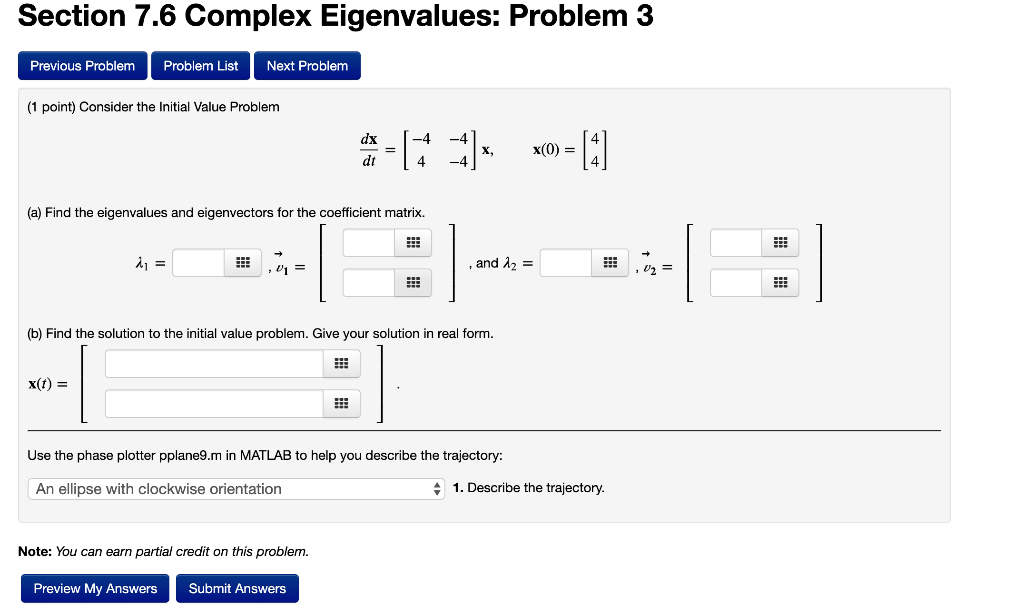Click Preview My Answers
This screenshot has height=616, width=1024.
click(x=94, y=588)
